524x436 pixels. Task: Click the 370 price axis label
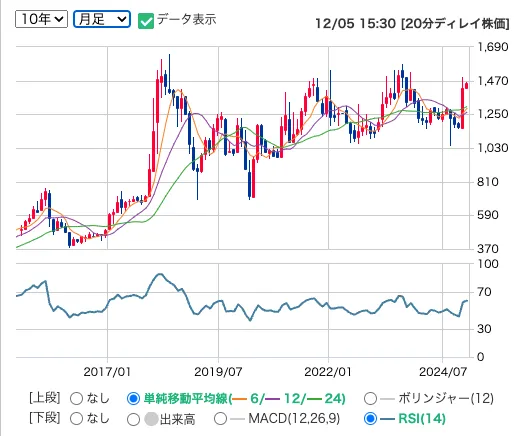point(488,249)
